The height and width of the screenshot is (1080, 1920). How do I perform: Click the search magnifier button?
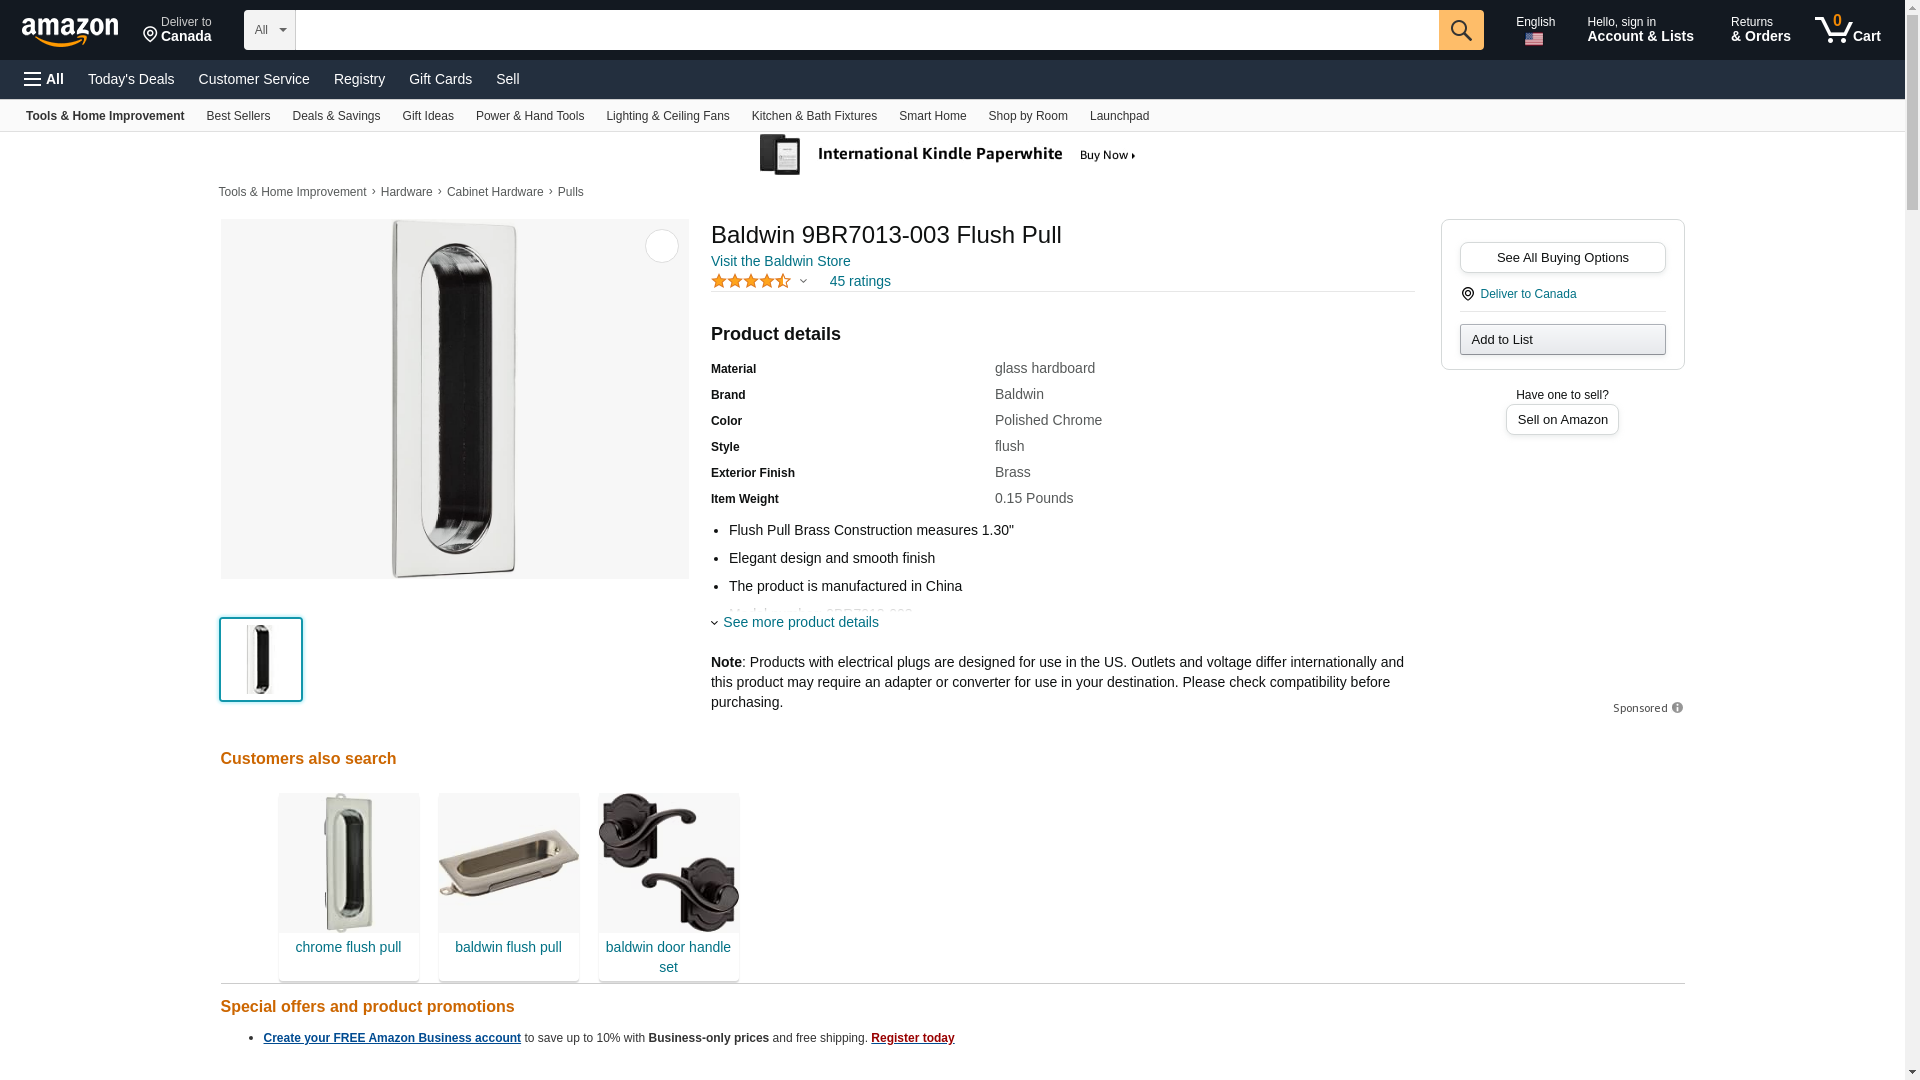[1460, 30]
